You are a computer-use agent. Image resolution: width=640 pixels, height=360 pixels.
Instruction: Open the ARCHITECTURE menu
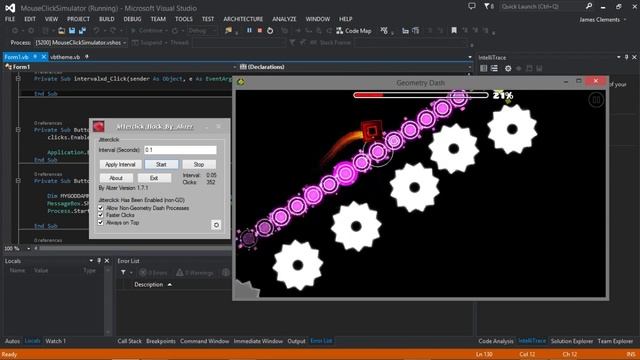(x=243, y=19)
